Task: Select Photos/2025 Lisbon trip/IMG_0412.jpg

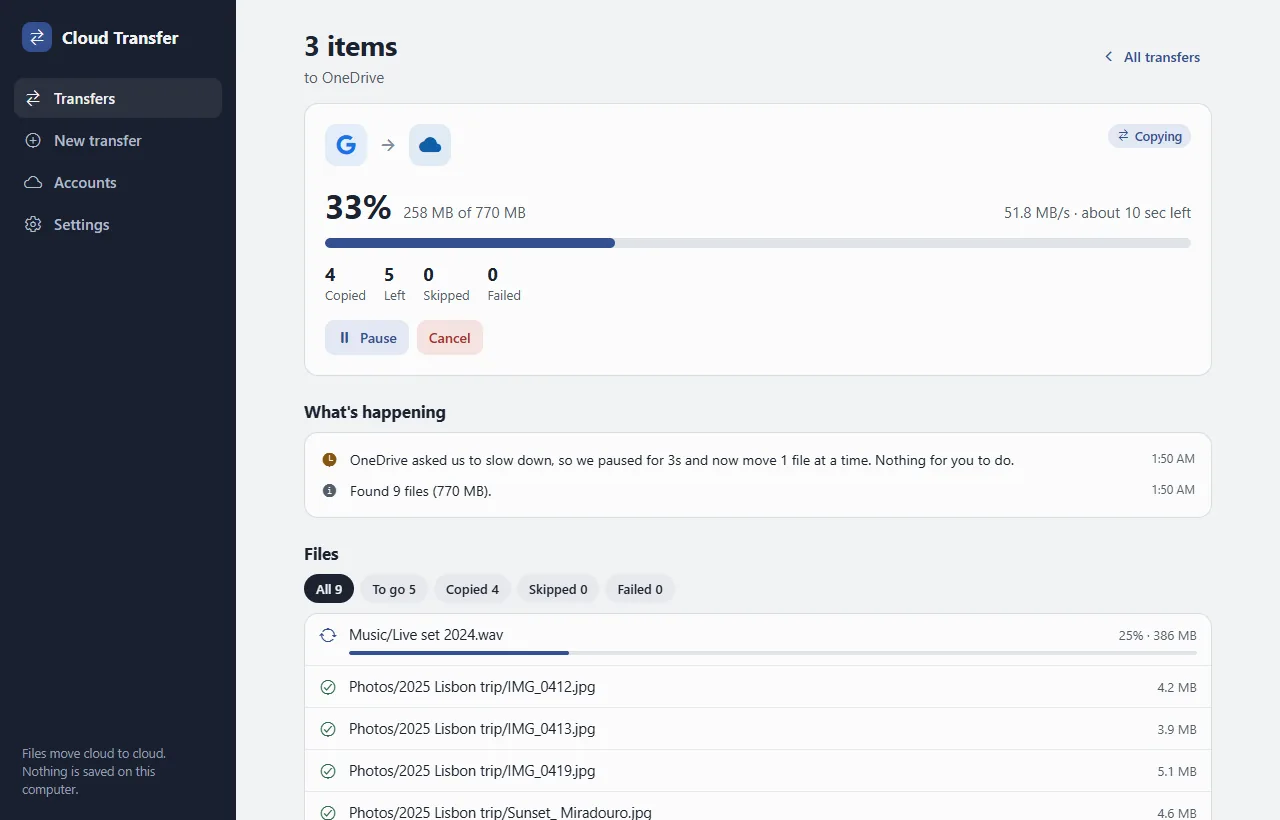Action: pyautogui.click(x=758, y=687)
